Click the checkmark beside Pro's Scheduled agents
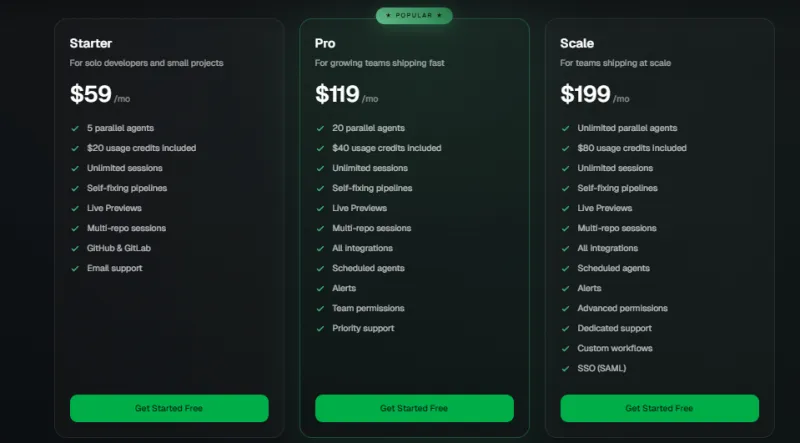Image resolution: width=800 pixels, height=443 pixels. pyautogui.click(x=320, y=268)
